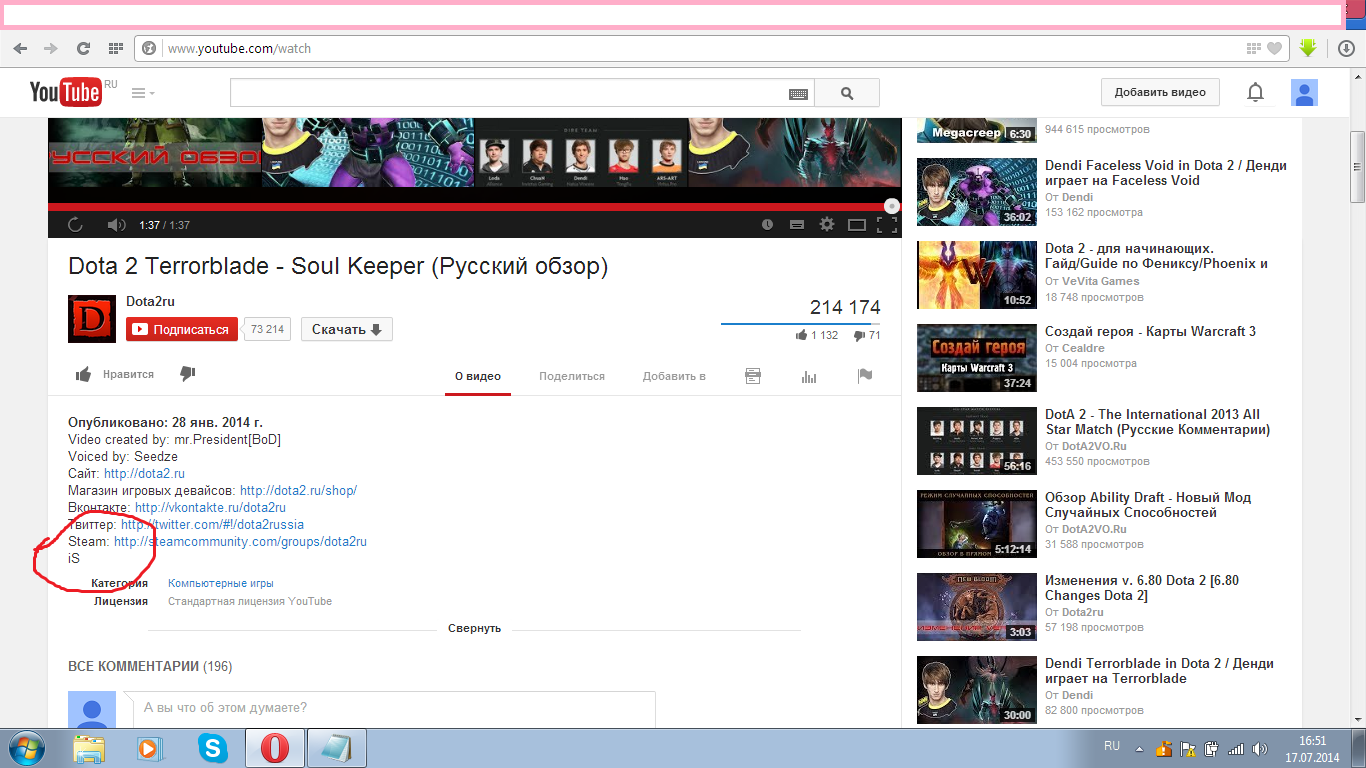
Task: Collapse description with Свернуть
Action: pos(474,628)
